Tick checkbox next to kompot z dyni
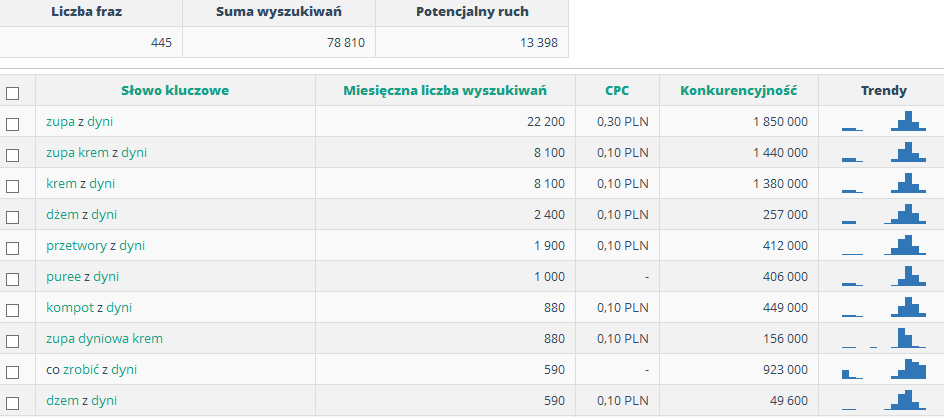This screenshot has height=417, width=944. pyautogui.click(x=12, y=310)
